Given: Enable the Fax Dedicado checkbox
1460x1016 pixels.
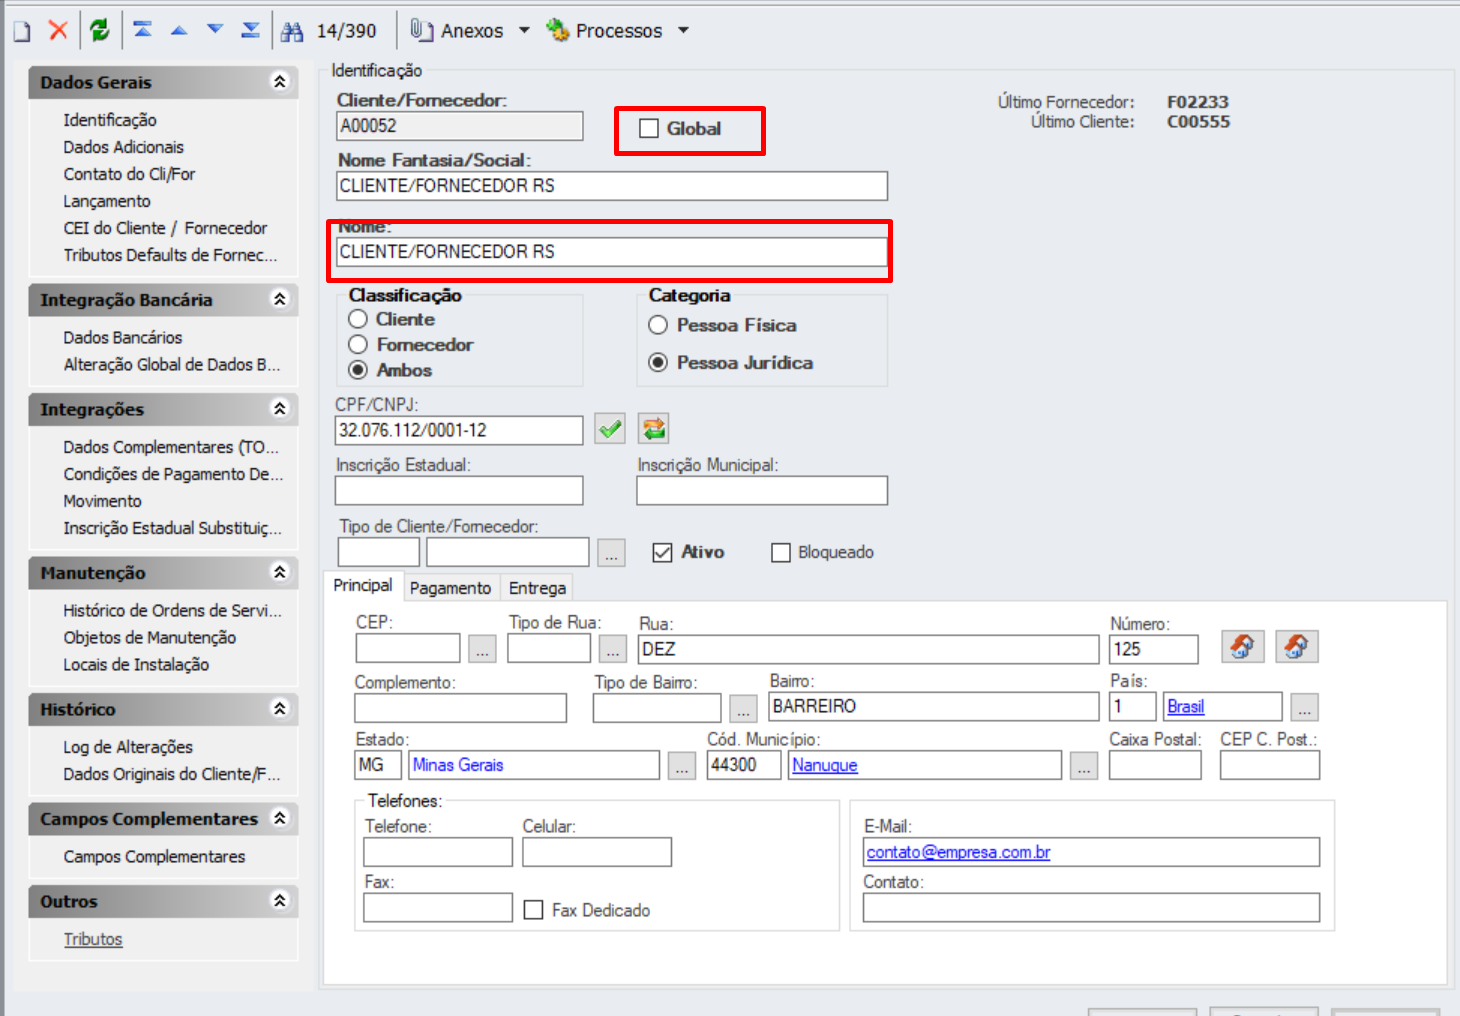Looking at the screenshot, I should [534, 910].
